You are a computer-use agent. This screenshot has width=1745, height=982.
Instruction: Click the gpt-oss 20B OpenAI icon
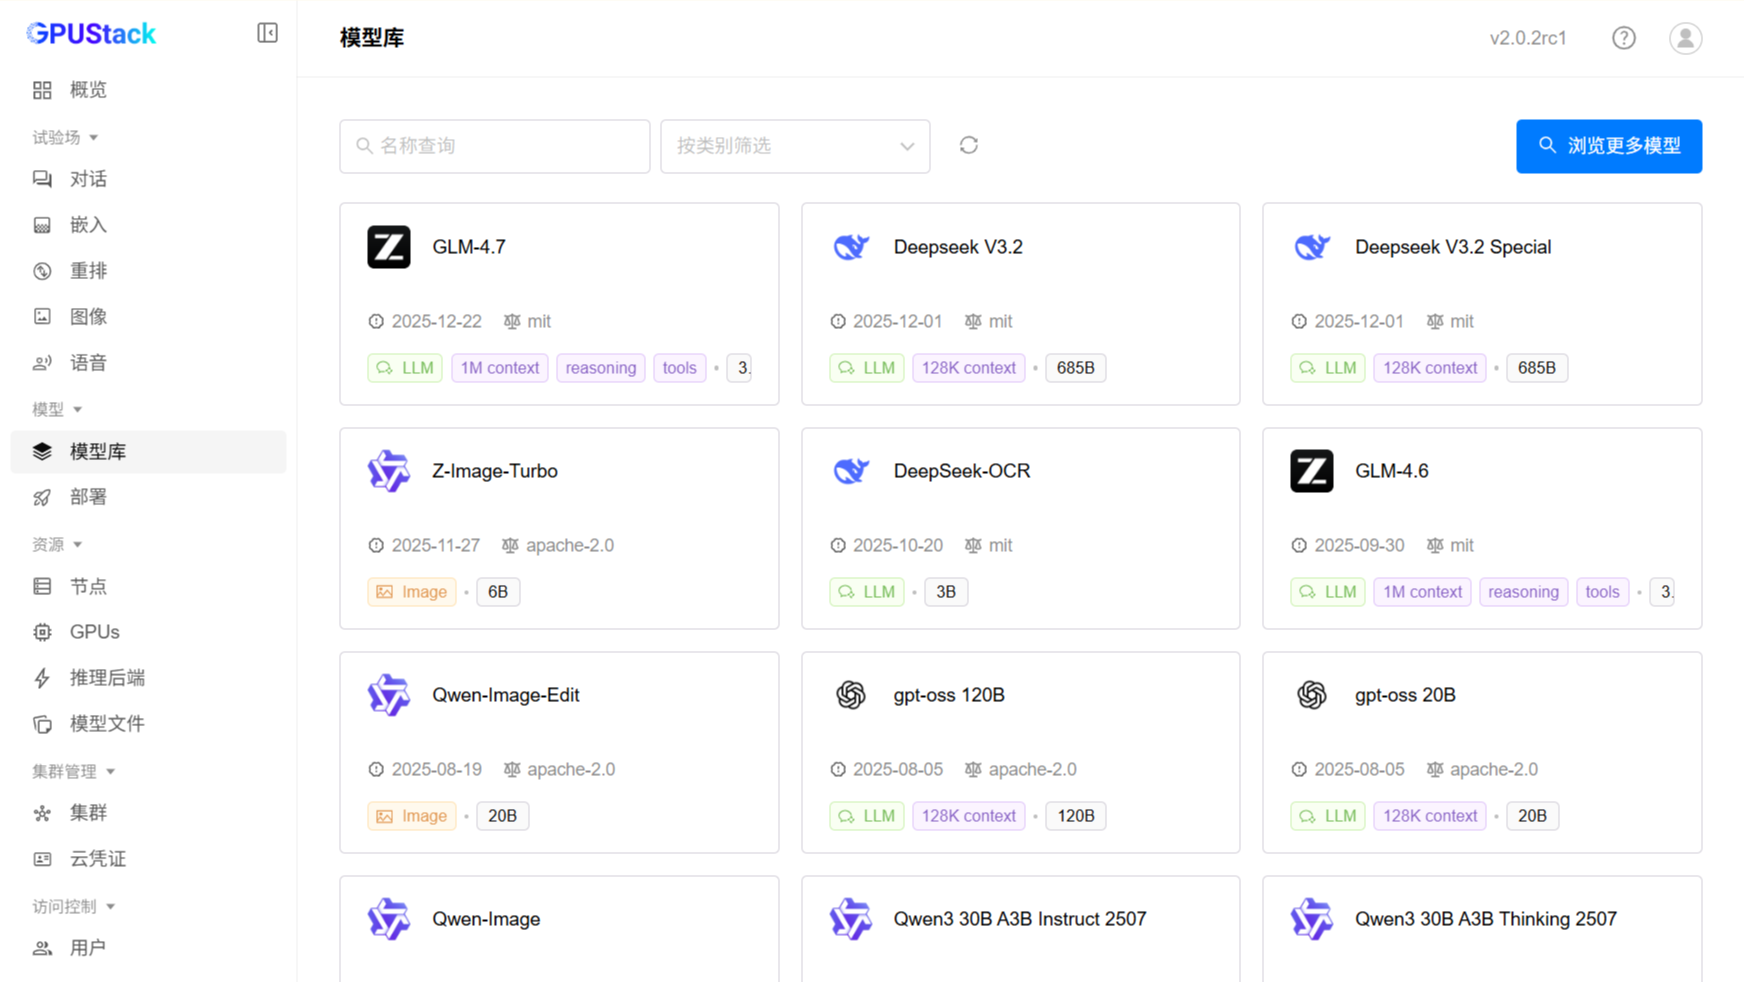[x=1311, y=695]
